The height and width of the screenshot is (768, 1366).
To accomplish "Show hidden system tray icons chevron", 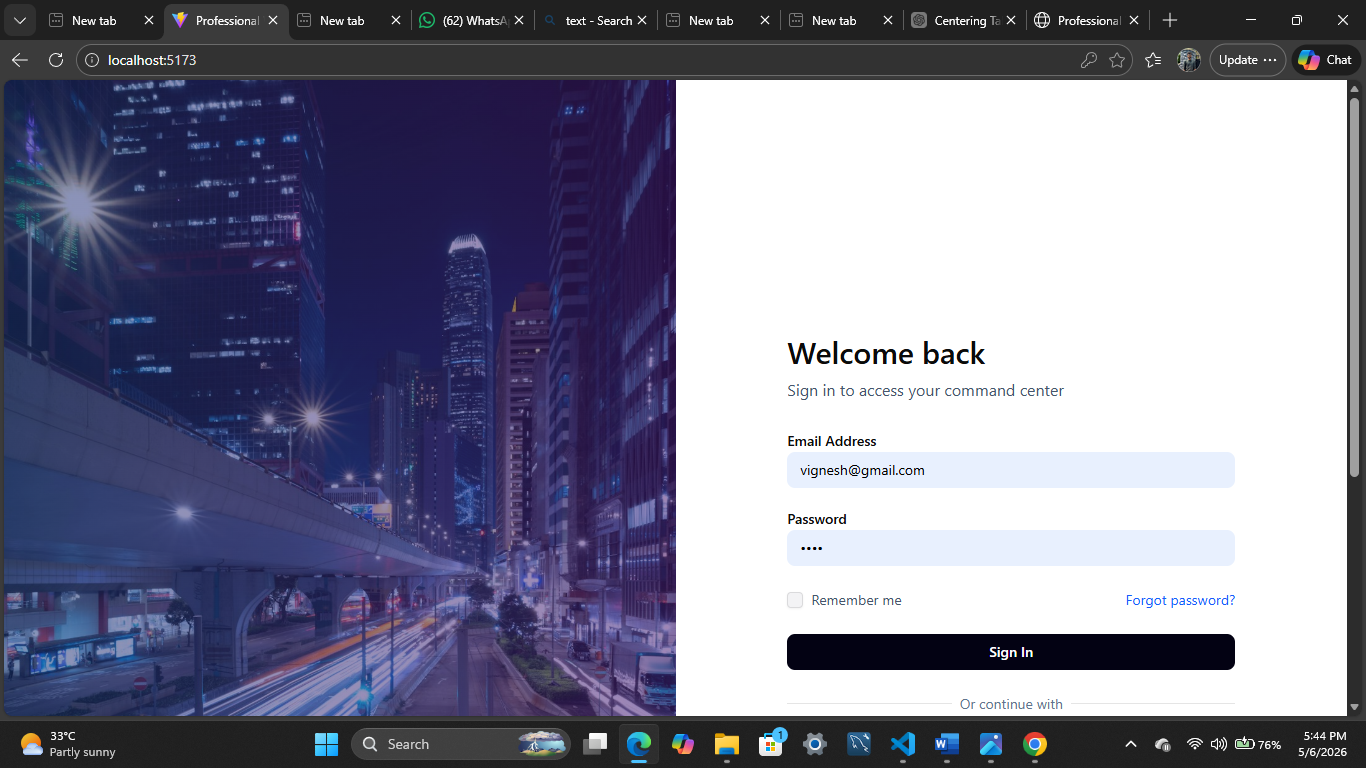I will point(1131,744).
